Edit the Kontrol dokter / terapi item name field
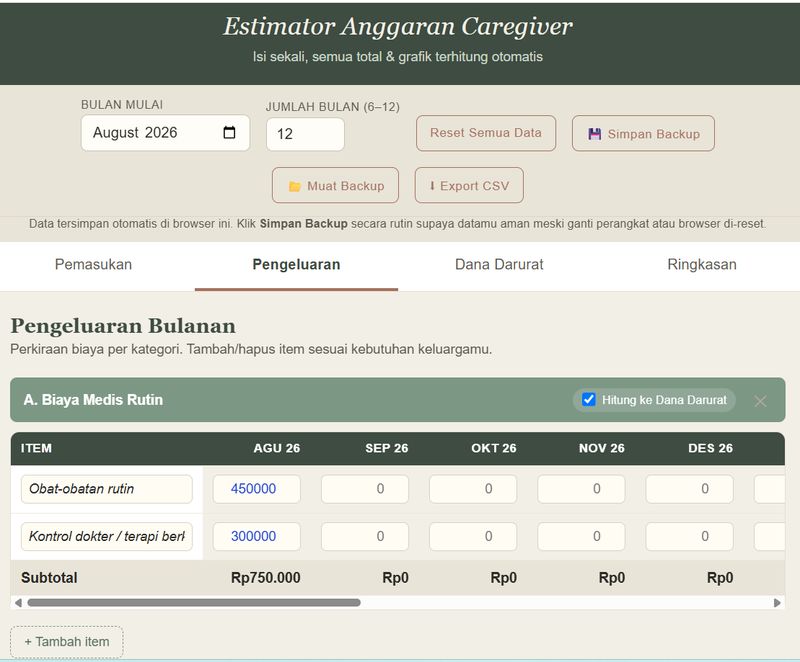This screenshot has height=662, width=800. click(107, 537)
